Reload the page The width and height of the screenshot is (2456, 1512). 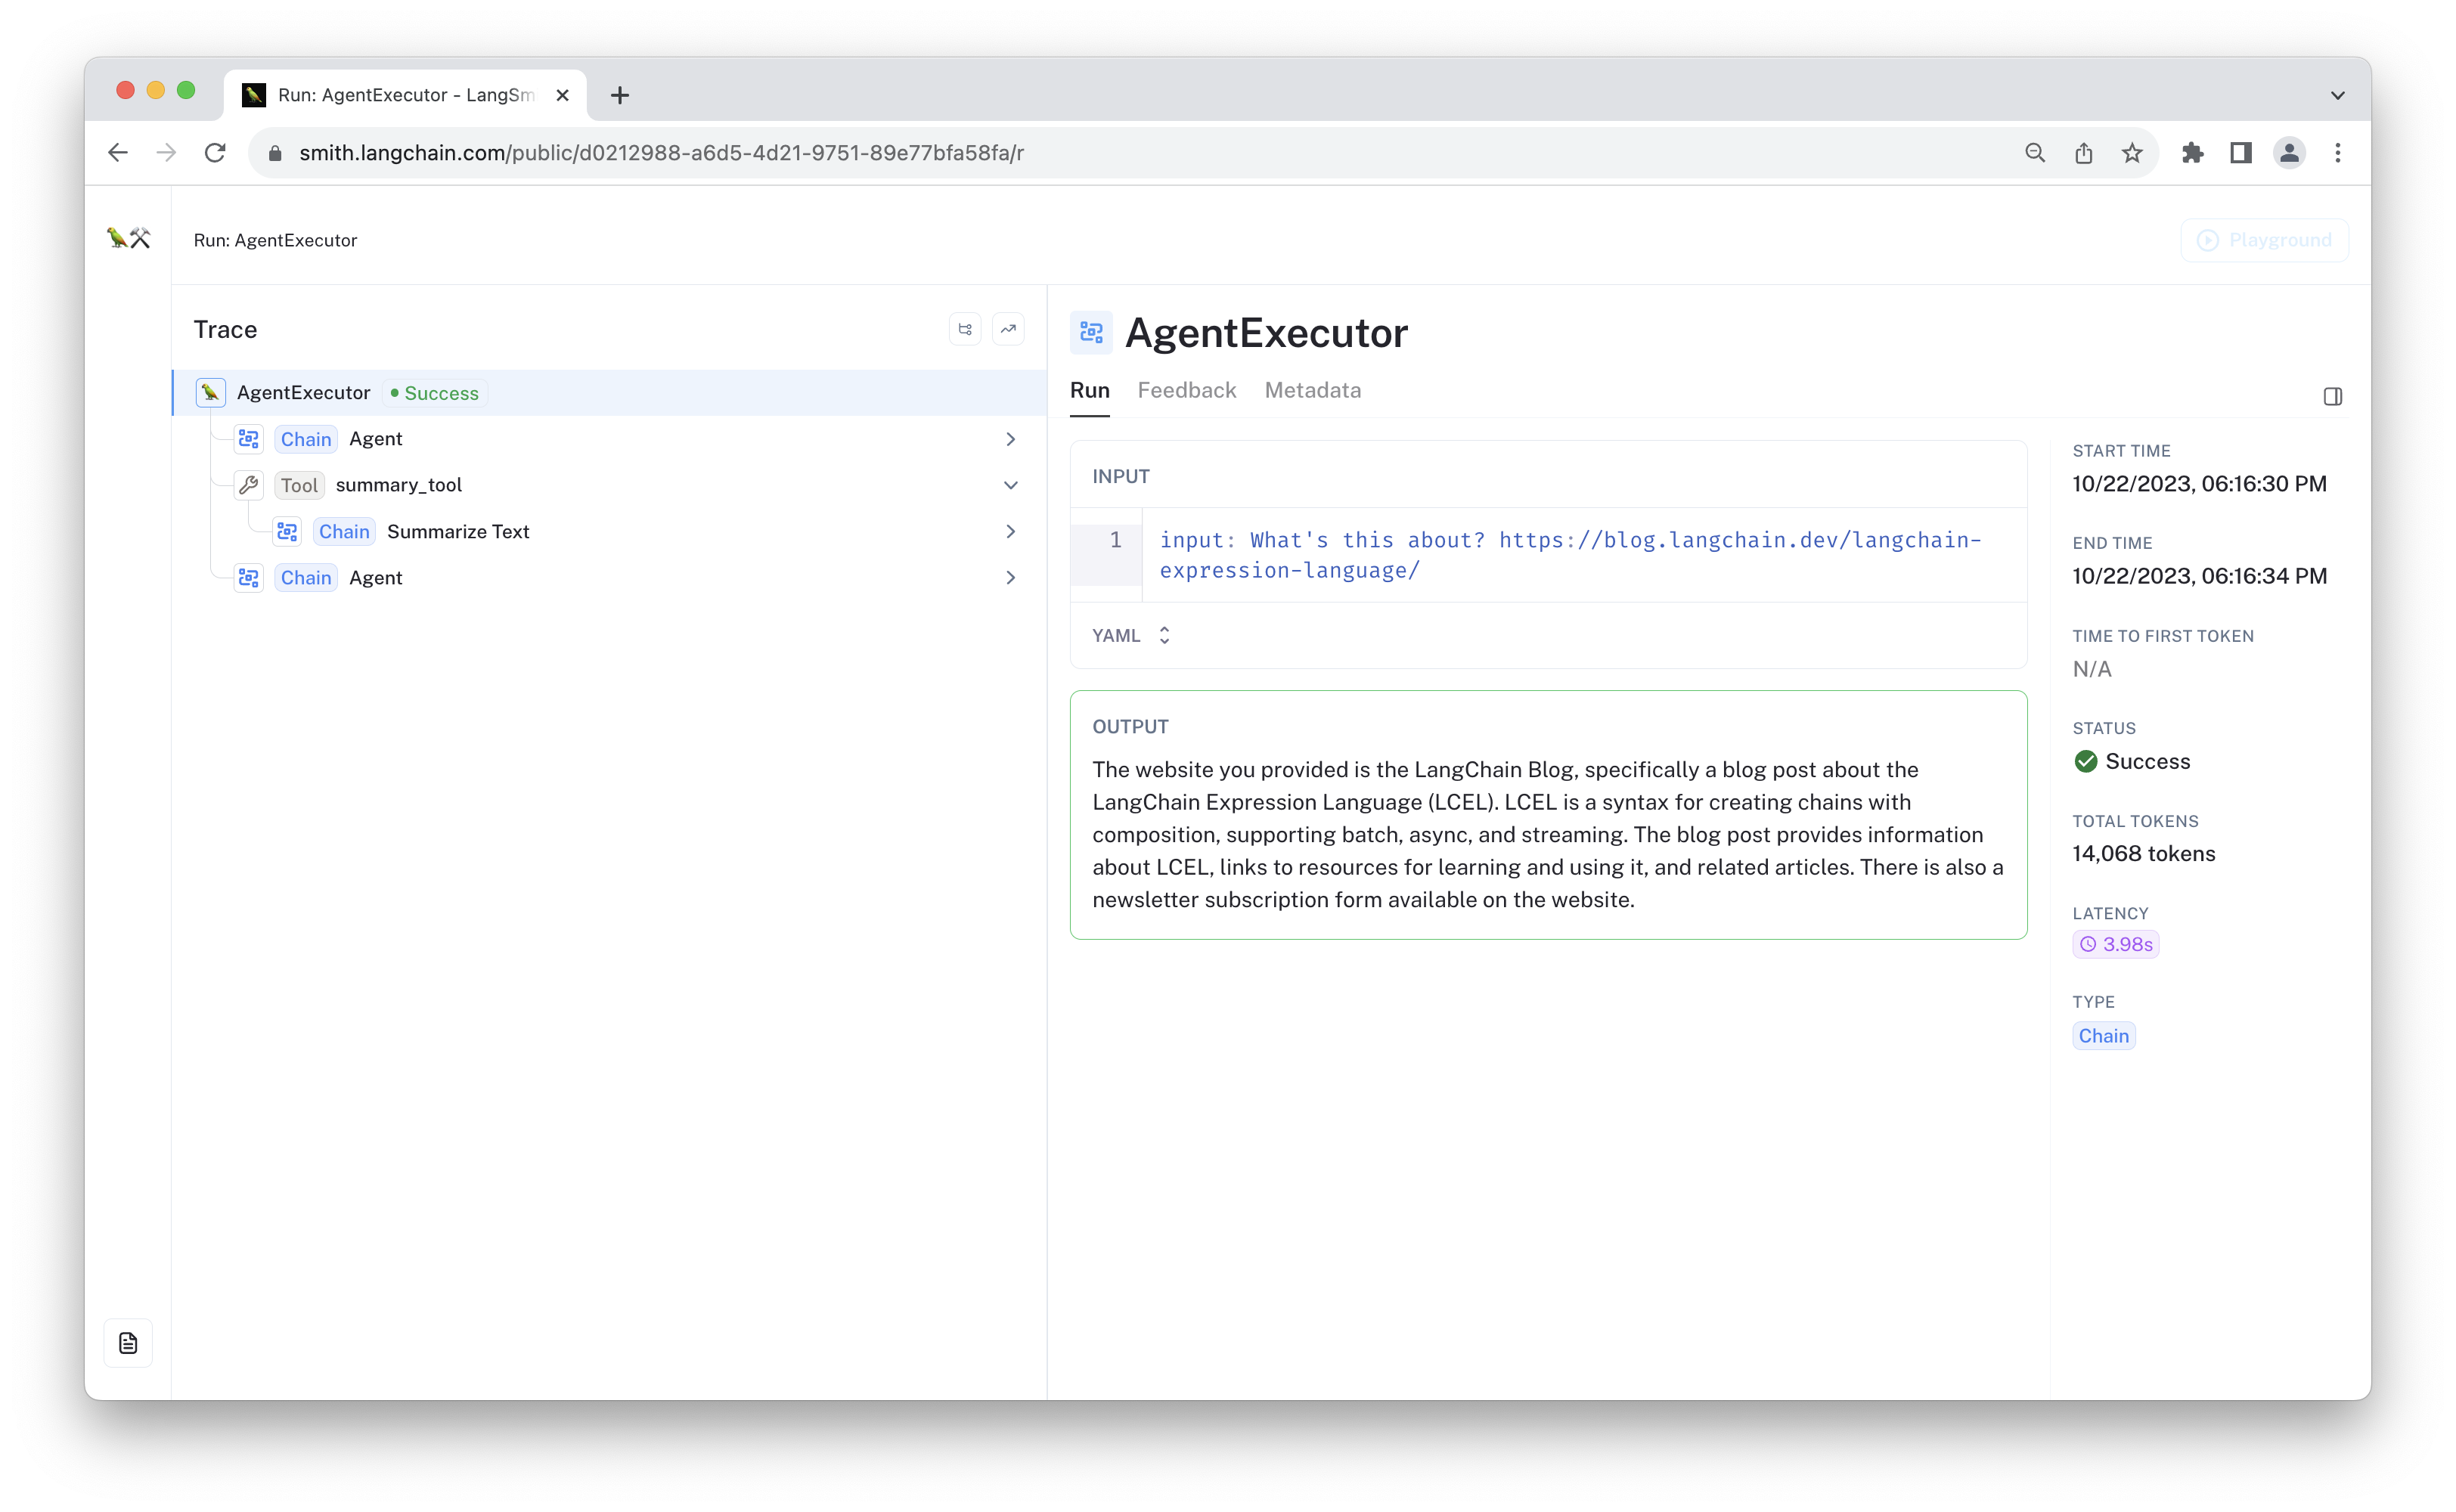click(215, 153)
